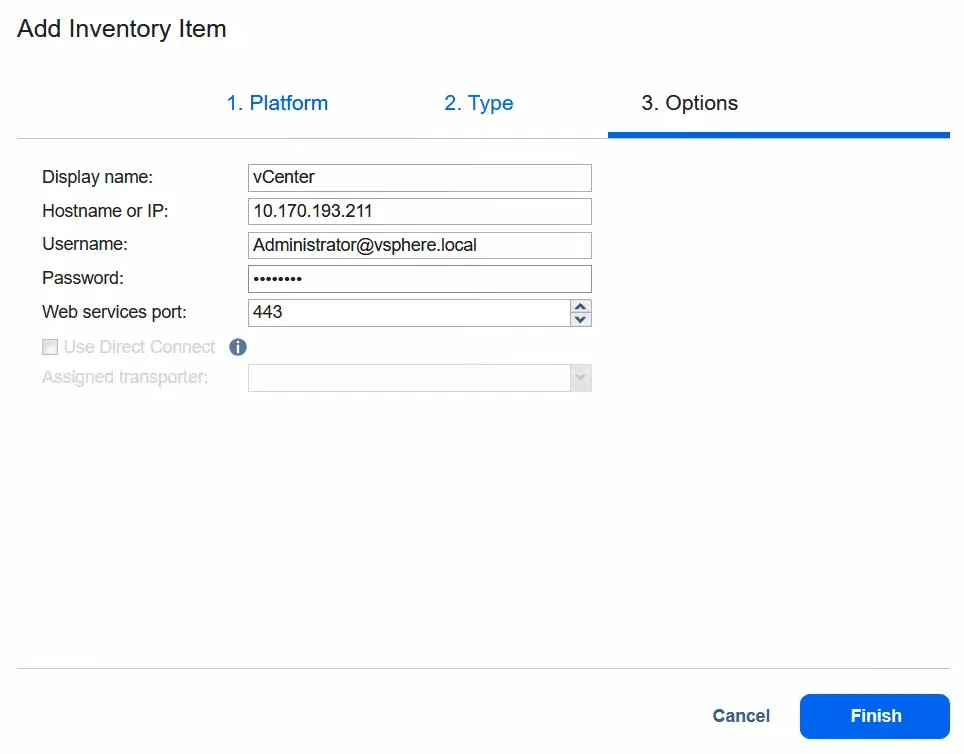Image resolution: width=964 pixels, height=754 pixels.
Task: Open the Assigned transporter dropdown arrow
Action: pyautogui.click(x=580, y=378)
